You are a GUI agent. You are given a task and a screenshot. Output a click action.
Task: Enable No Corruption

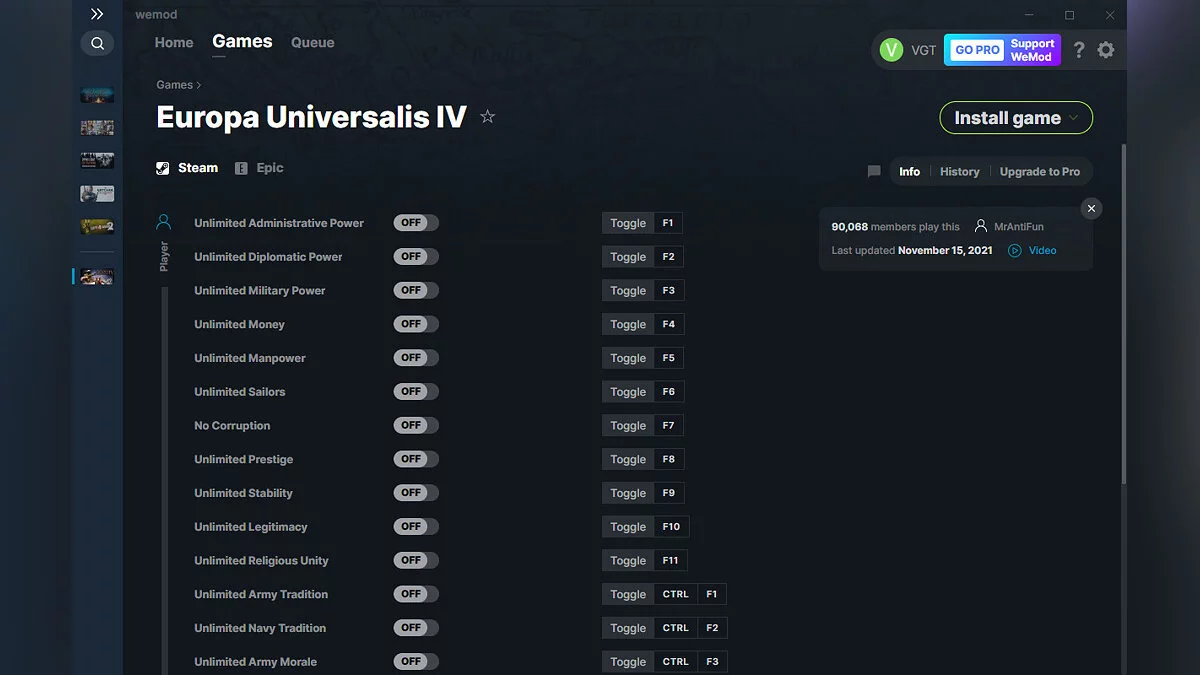tap(415, 425)
